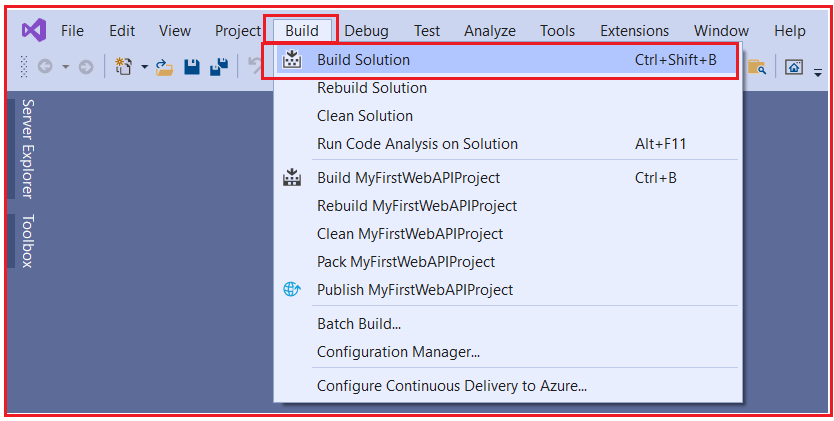Click the home window toolbar icon
The image size is (834, 421).
[x=794, y=67]
